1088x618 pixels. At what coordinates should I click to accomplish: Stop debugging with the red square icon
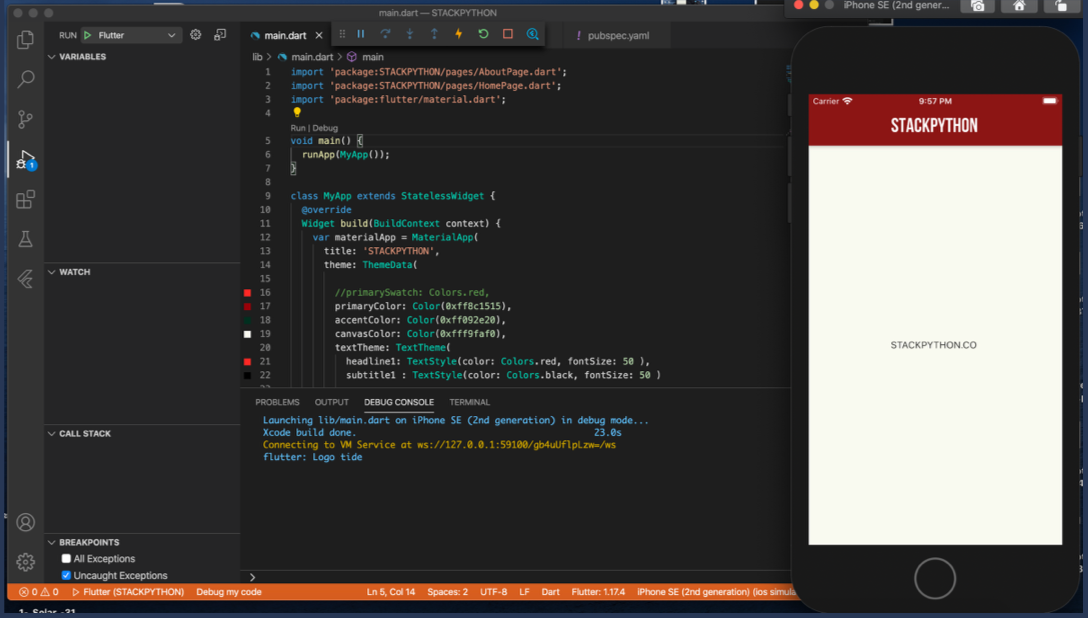click(506, 33)
